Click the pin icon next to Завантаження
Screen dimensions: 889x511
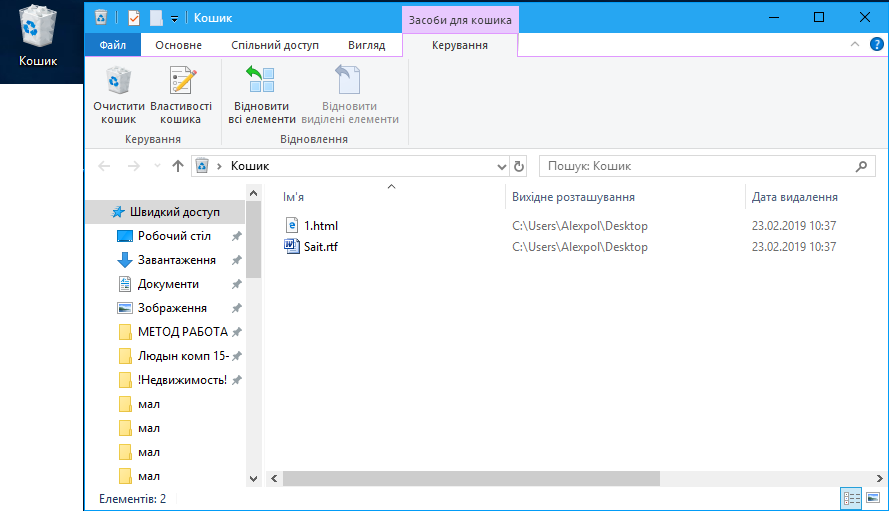(x=237, y=260)
